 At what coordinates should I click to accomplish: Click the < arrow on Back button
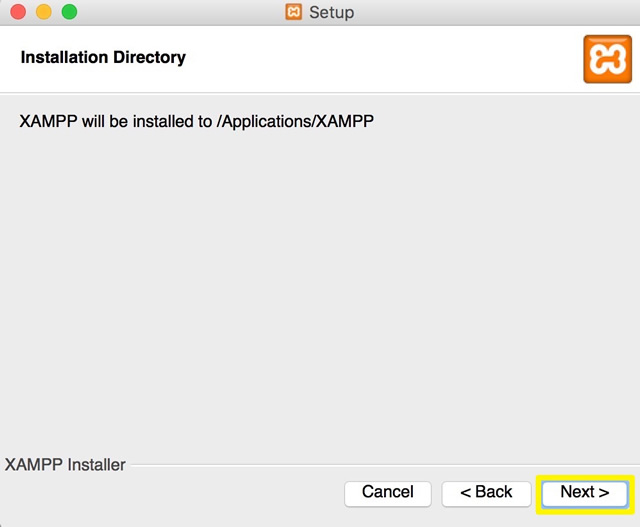pyautogui.click(x=466, y=492)
